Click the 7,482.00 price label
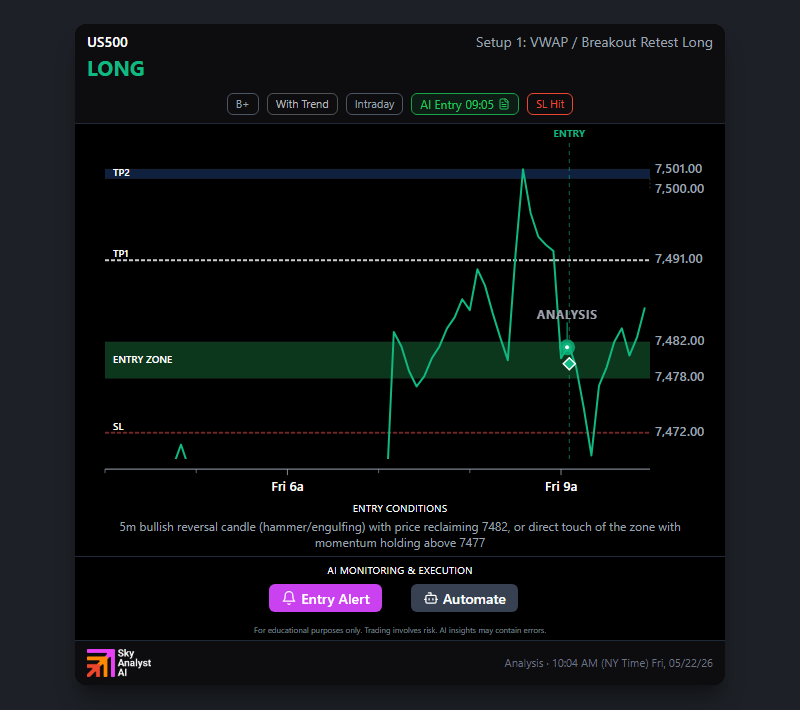The width and height of the screenshot is (800, 710). click(680, 340)
